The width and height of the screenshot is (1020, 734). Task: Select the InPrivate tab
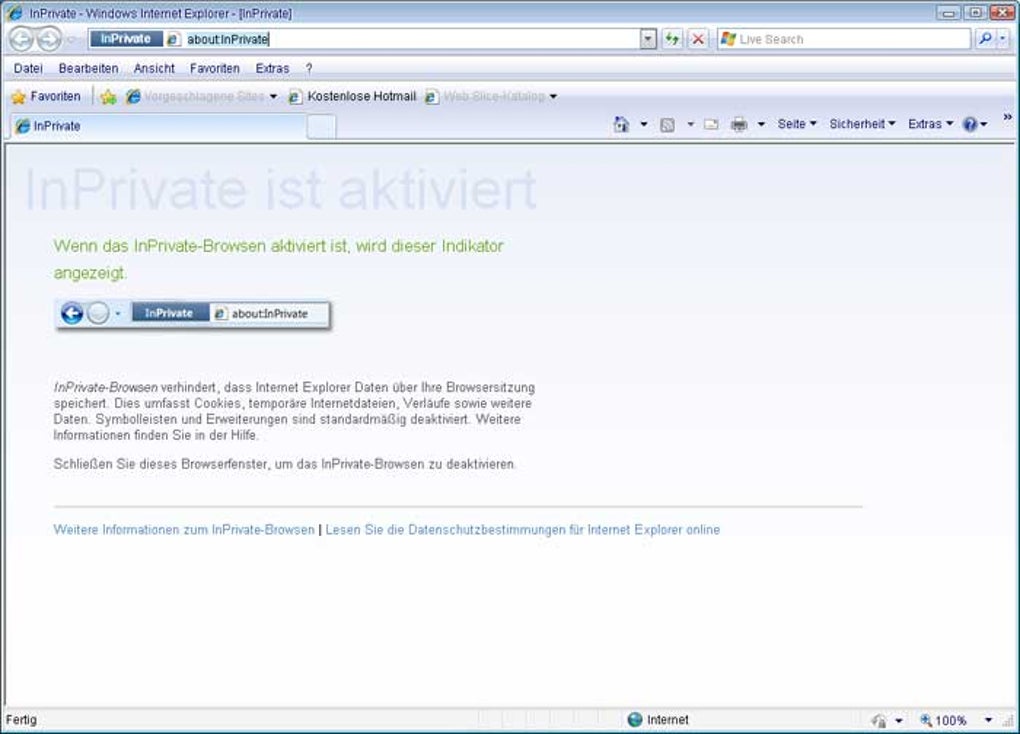click(159, 126)
